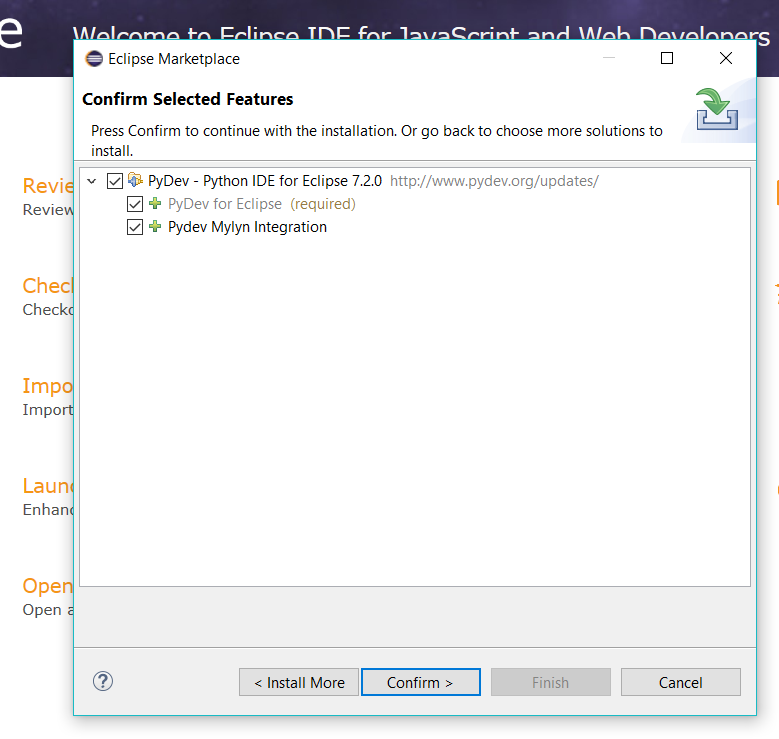779x739 pixels.
Task: Open the help question mark icon
Action: (x=103, y=681)
